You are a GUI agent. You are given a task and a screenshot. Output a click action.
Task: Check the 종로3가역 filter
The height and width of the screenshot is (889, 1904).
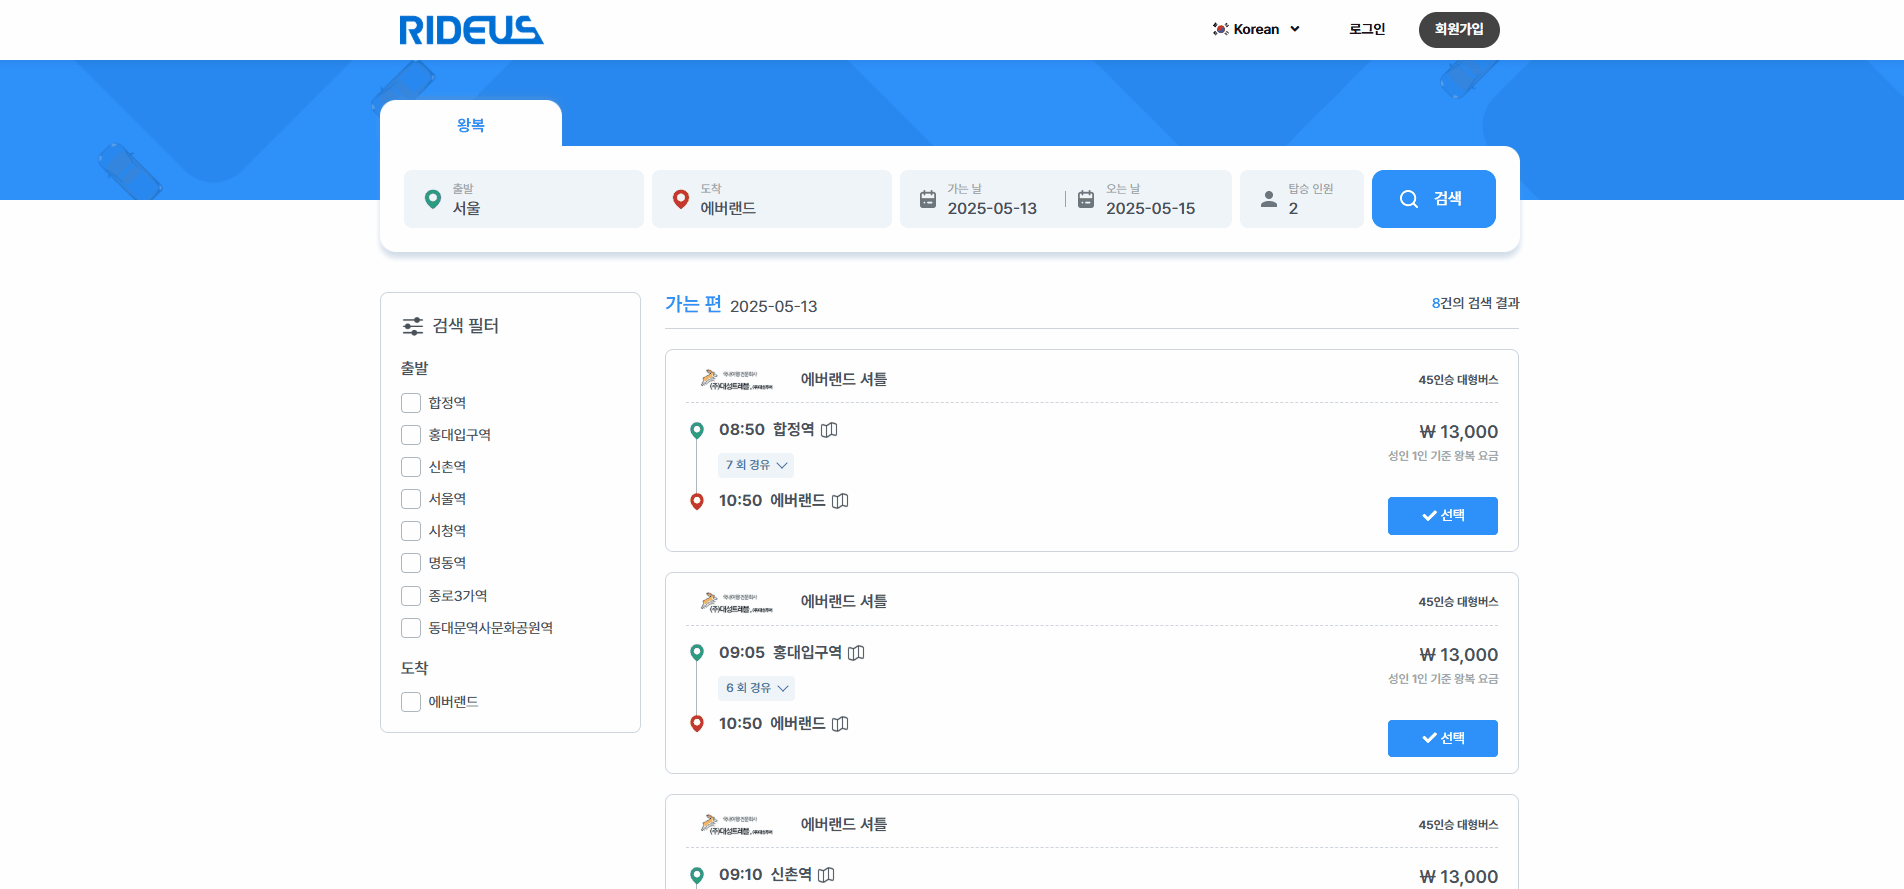coord(411,596)
